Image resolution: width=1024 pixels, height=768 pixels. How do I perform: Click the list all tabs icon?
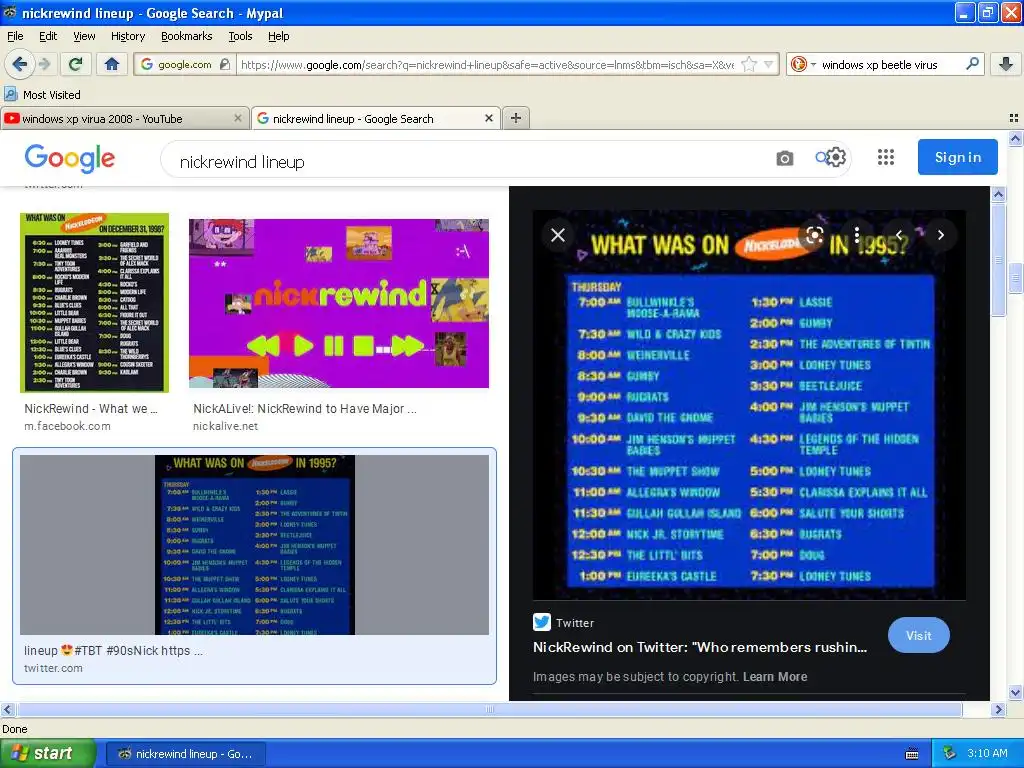point(1014,118)
